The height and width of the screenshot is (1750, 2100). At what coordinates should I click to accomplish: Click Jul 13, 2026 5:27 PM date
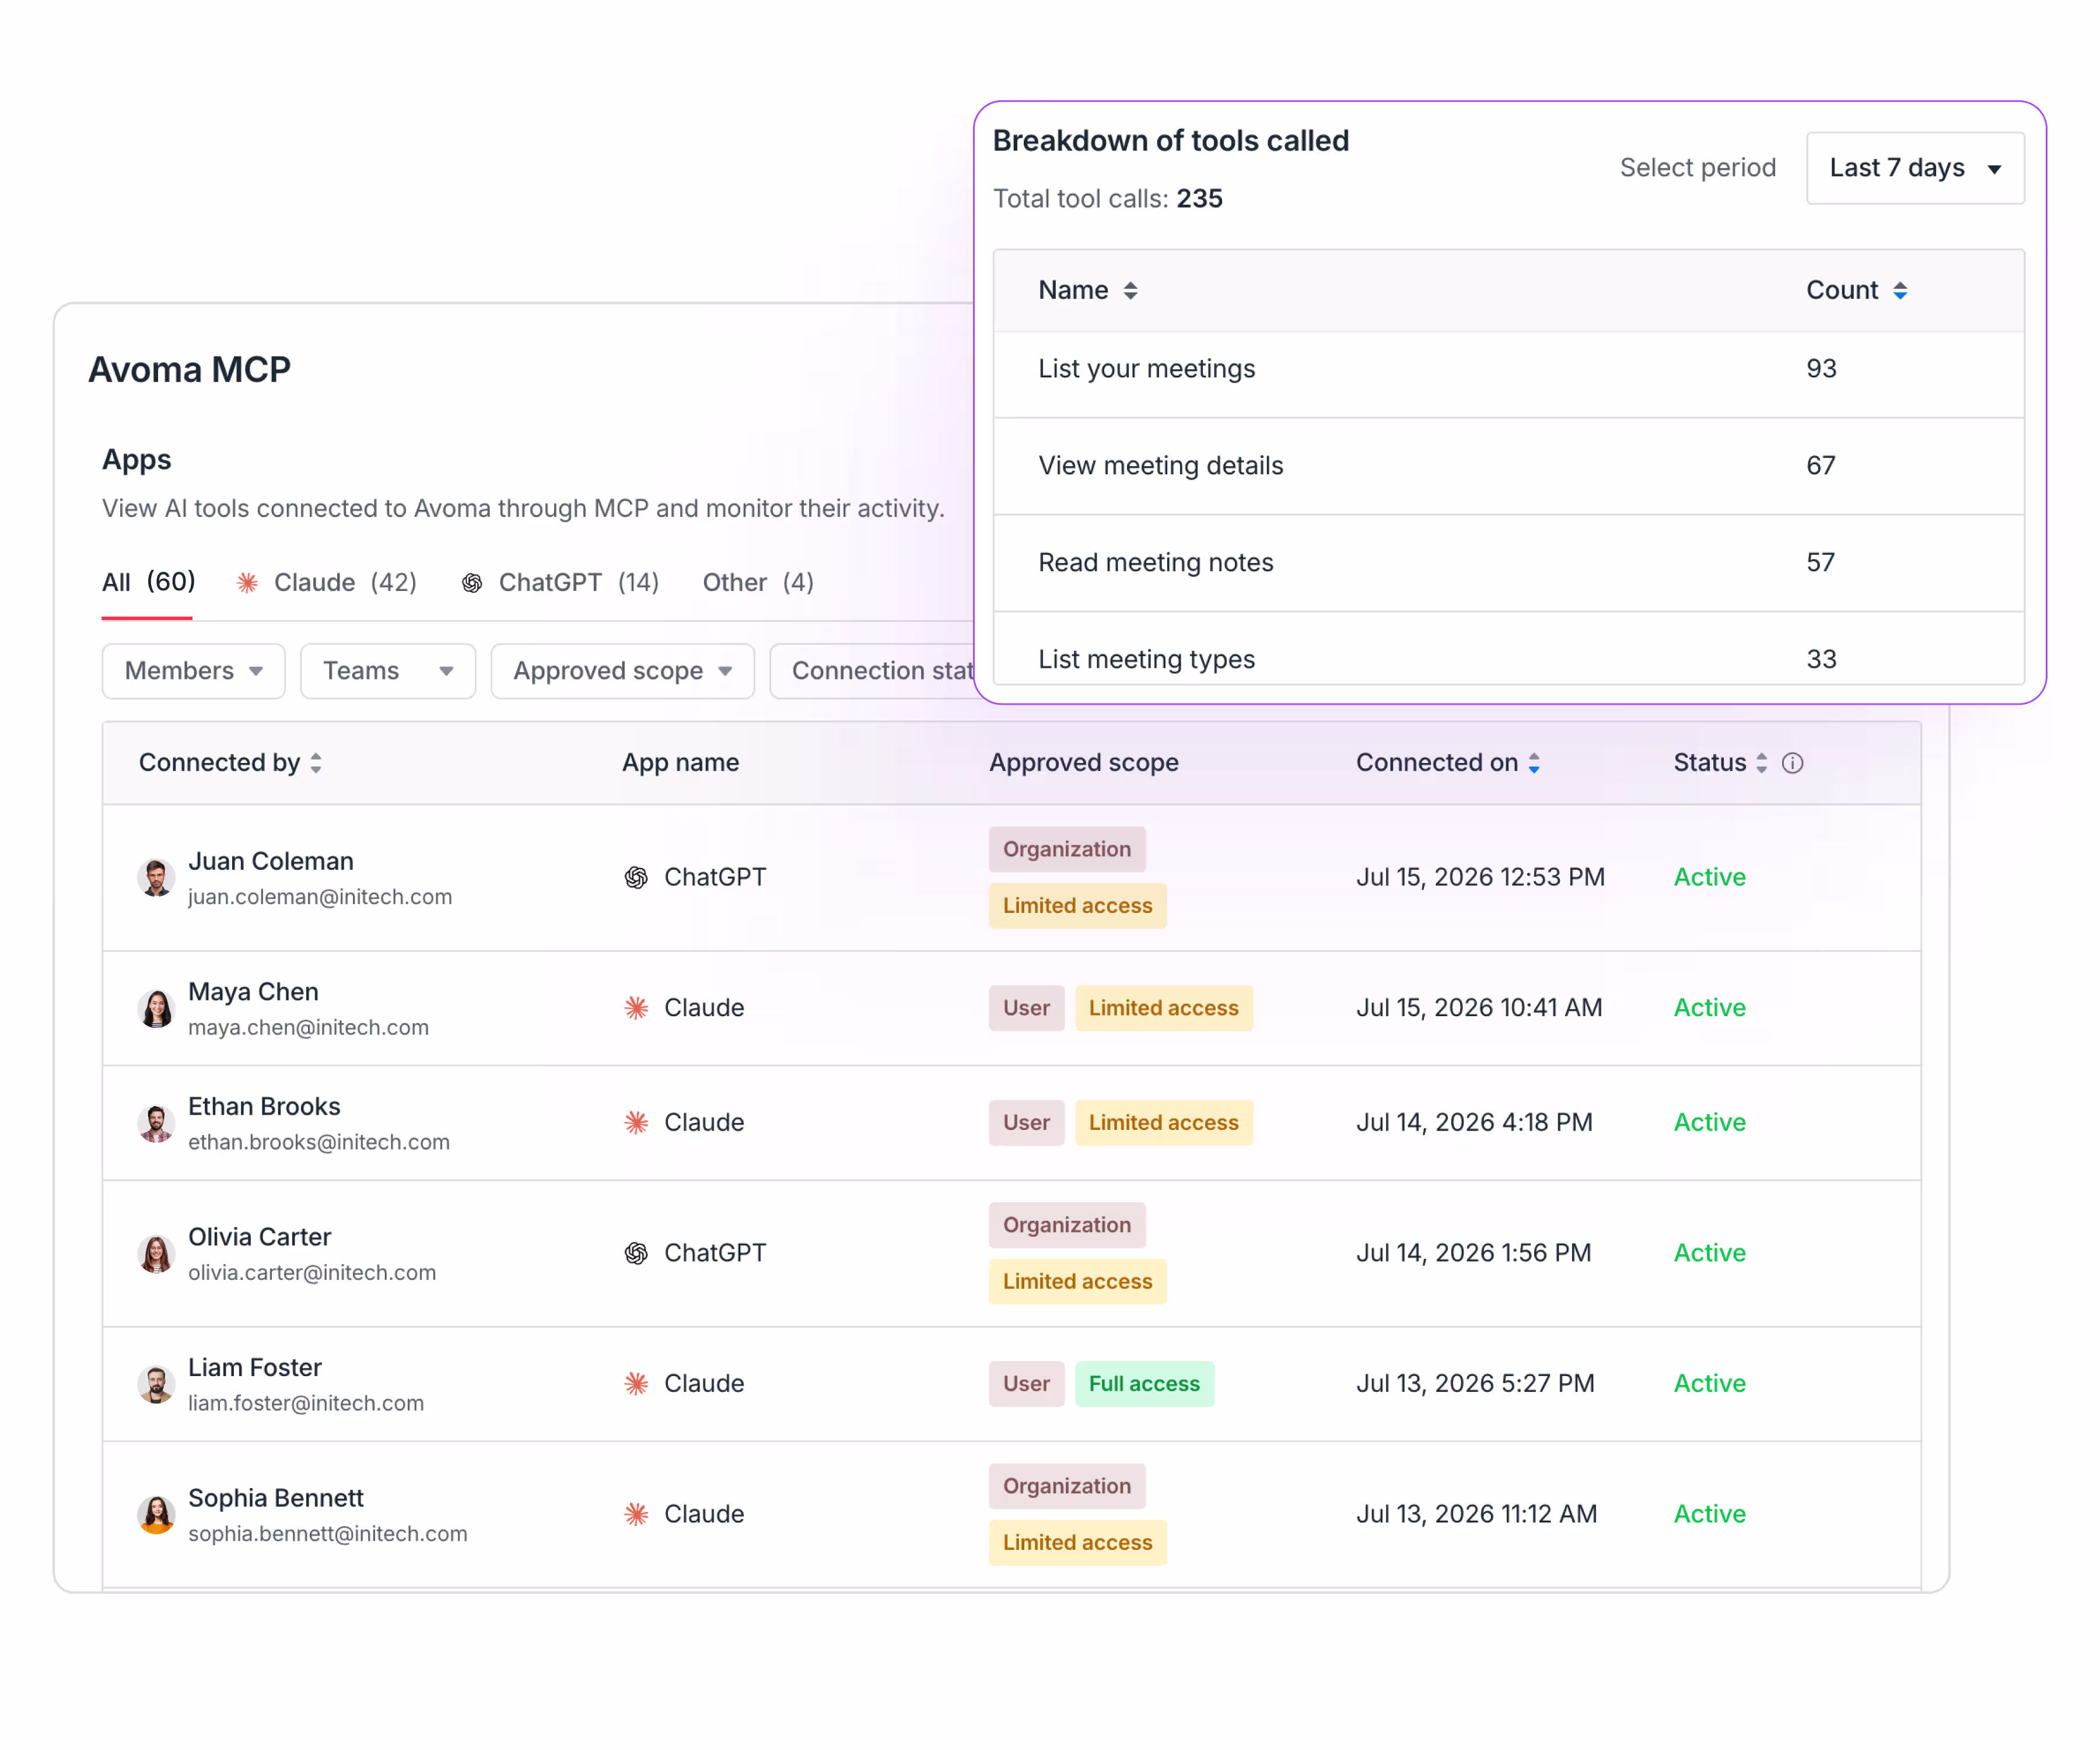[1475, 1384]
